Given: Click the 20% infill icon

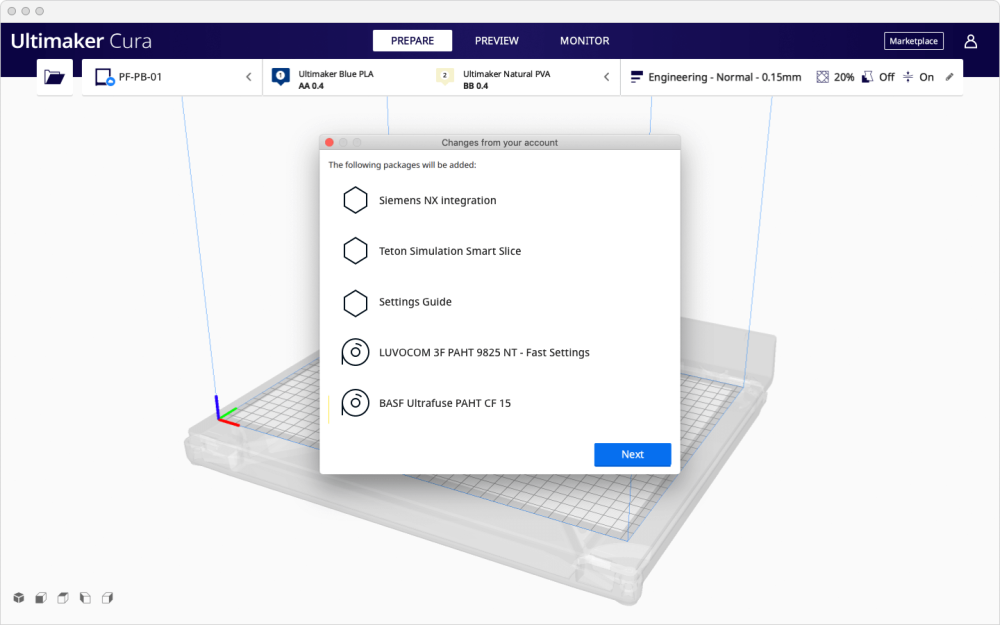Looking at the screenshot, I should click(x=823, y=77).
